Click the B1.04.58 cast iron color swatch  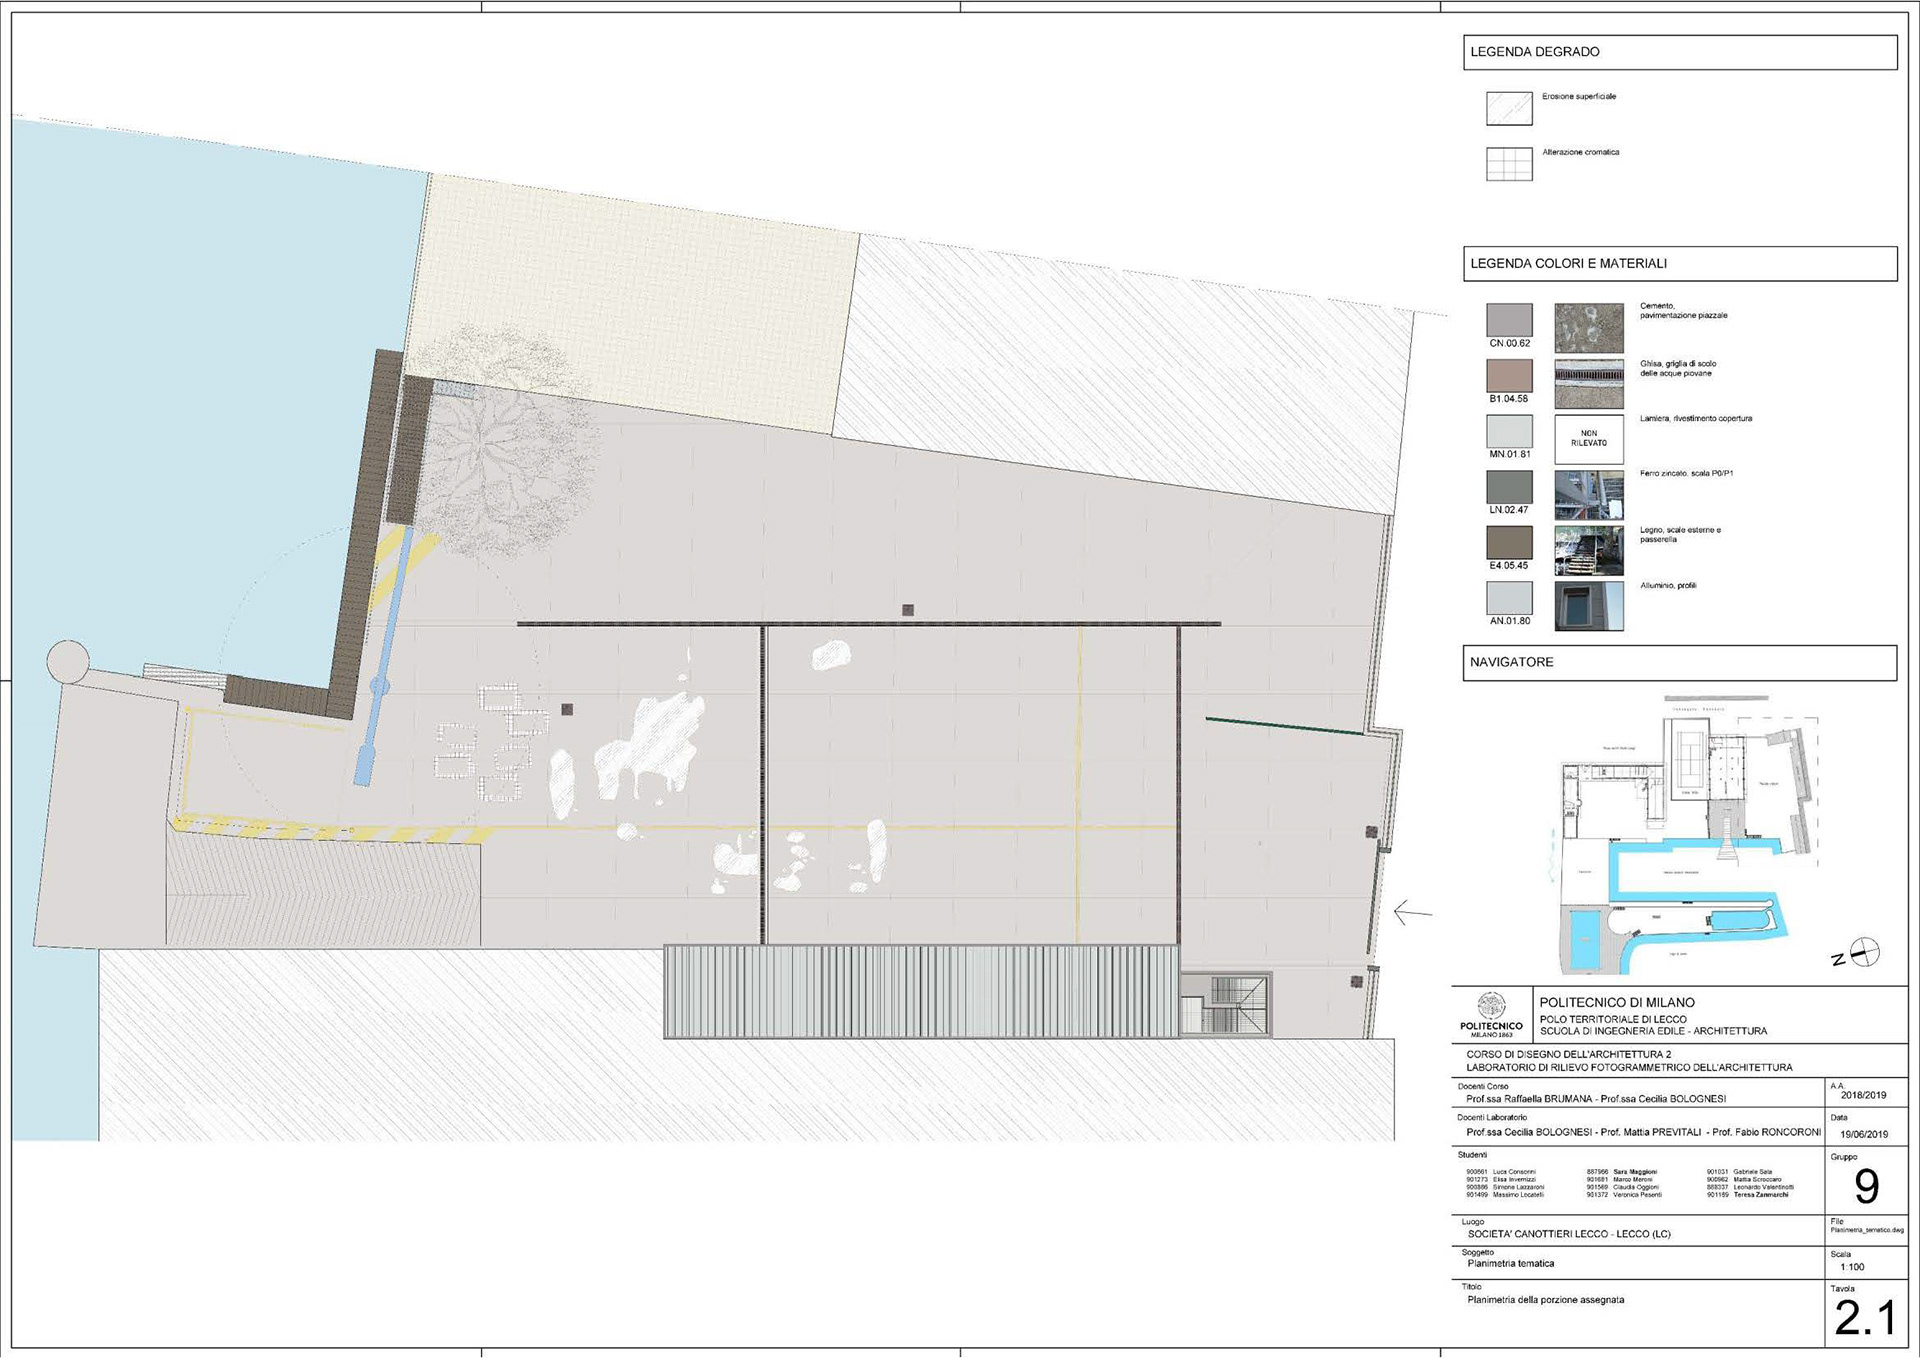pyautogui.click(x=1509, y=376)
